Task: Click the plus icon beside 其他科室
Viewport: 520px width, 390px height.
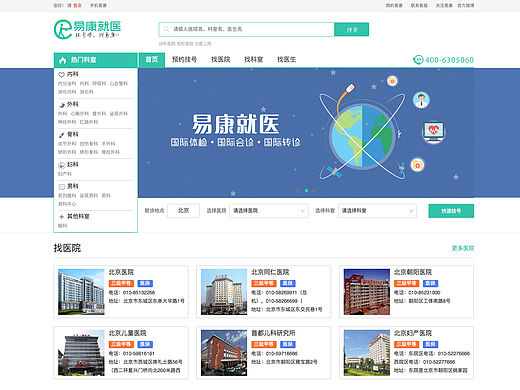Action: 61,217
